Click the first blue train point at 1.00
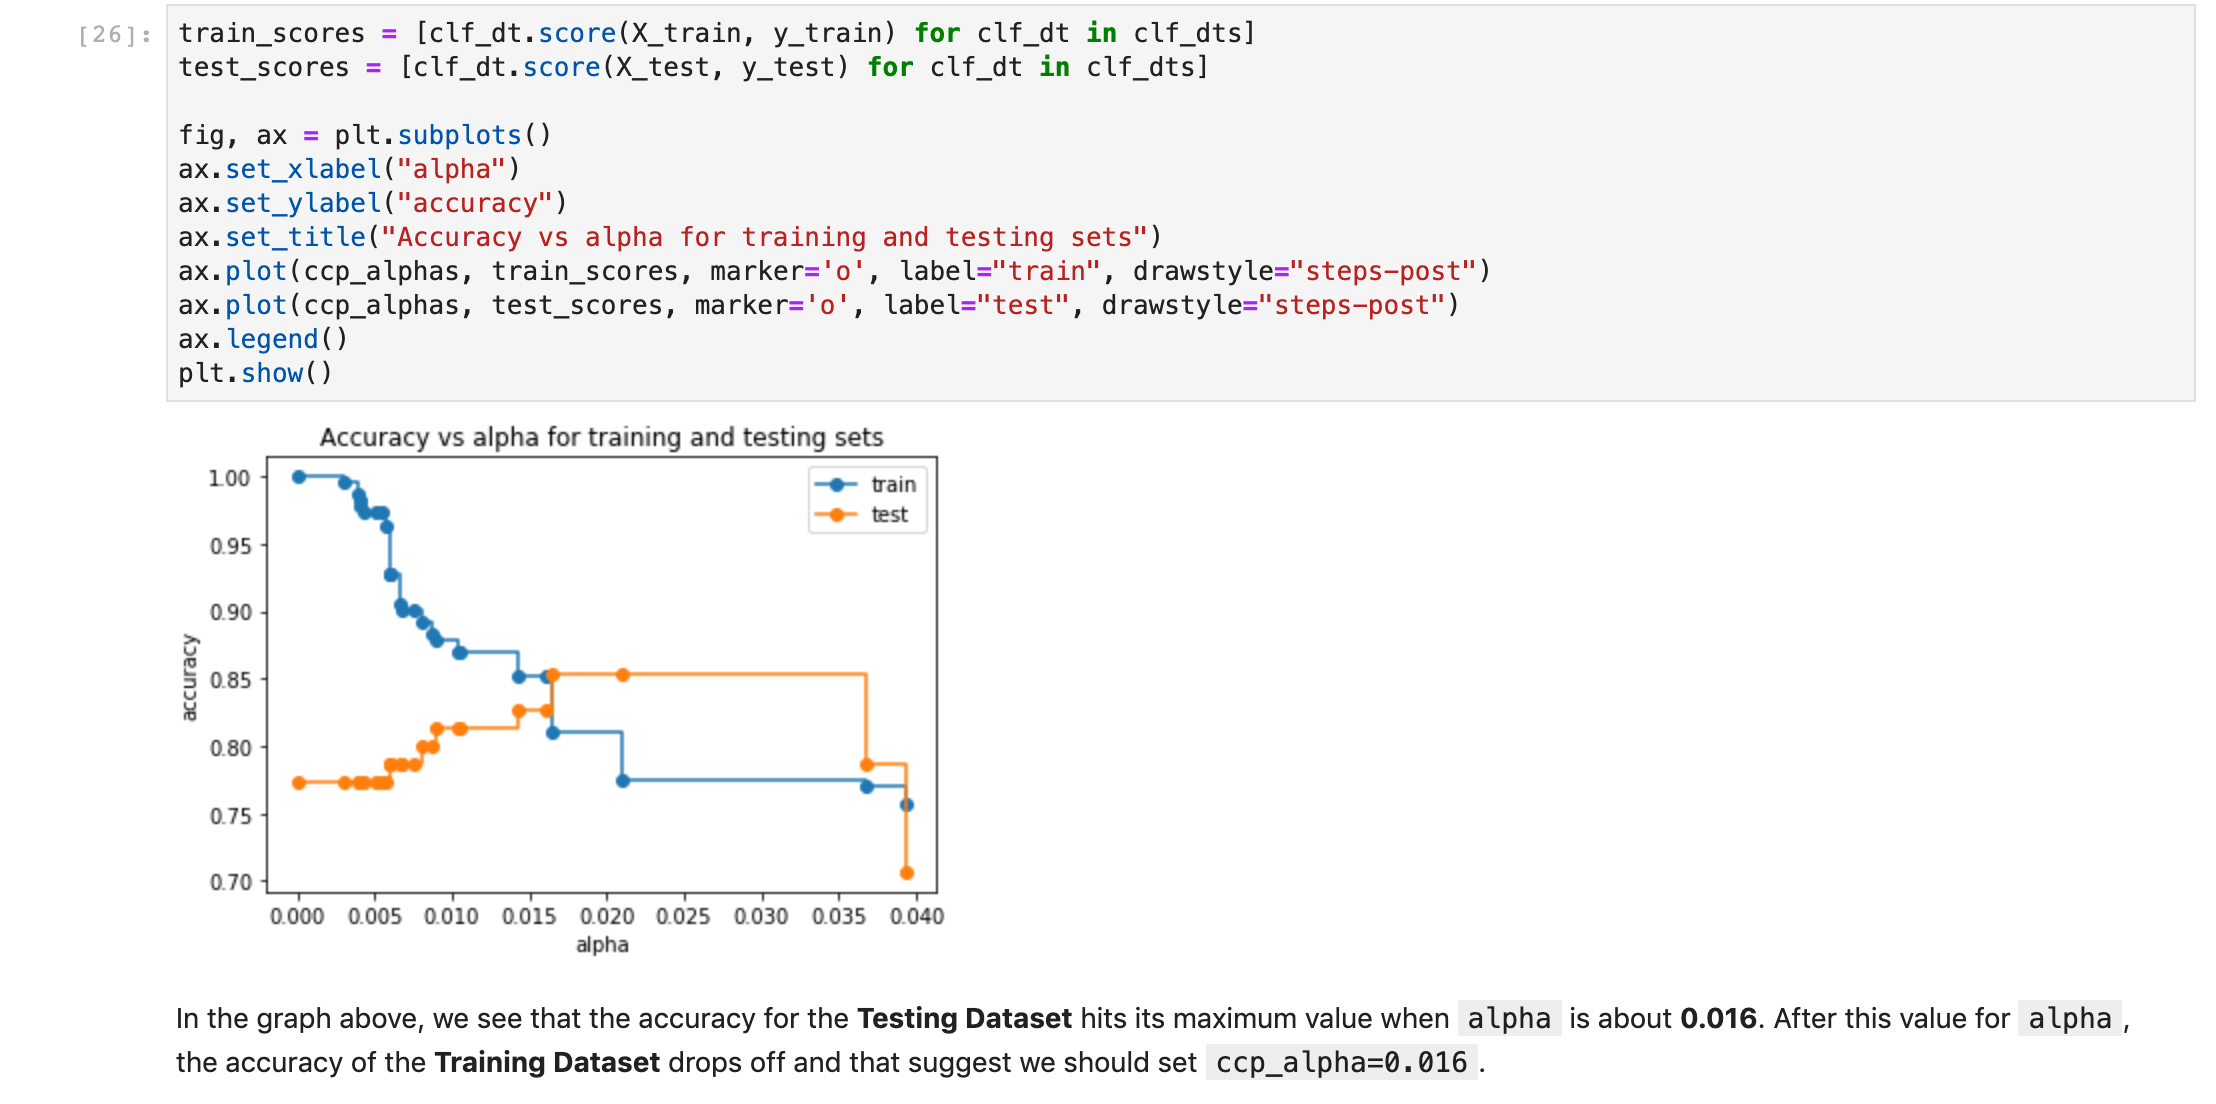The height and width of the screenshot is (1104, 2216). (x=299, y=477)
